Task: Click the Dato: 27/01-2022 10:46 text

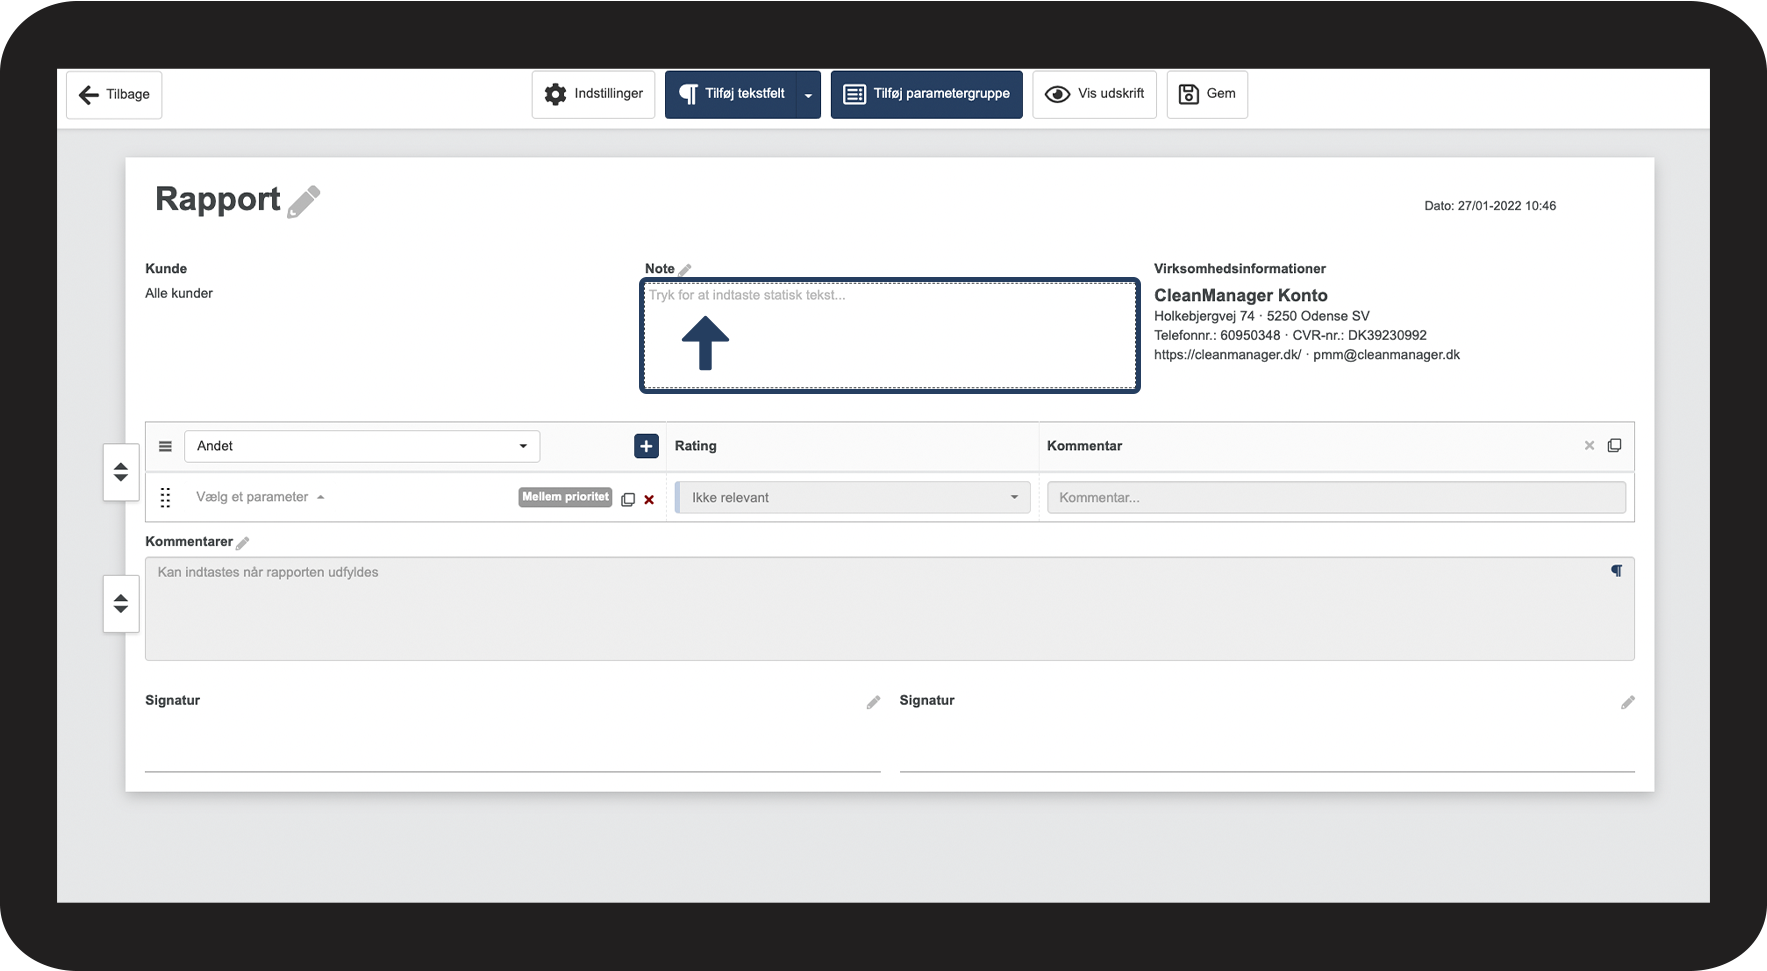Action: coord(1490,206)
